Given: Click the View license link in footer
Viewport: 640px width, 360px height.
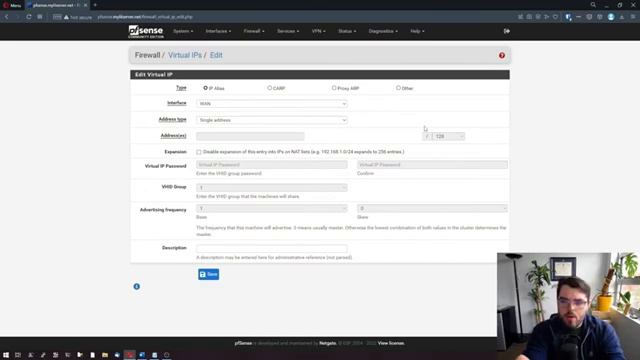Looking at the screenshot, I should click(391, 343).
